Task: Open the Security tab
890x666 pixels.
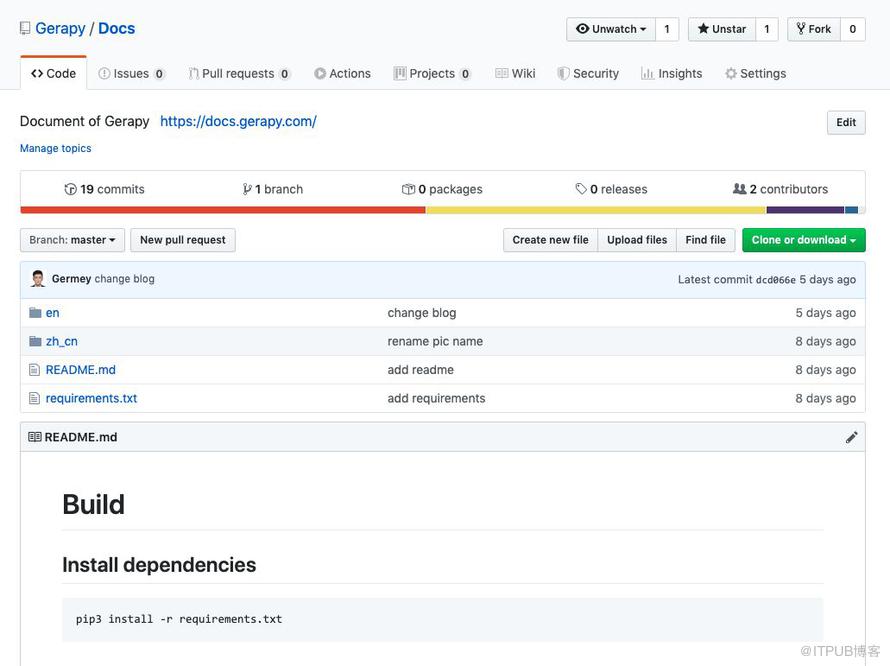Action: (x=588, y=73)
